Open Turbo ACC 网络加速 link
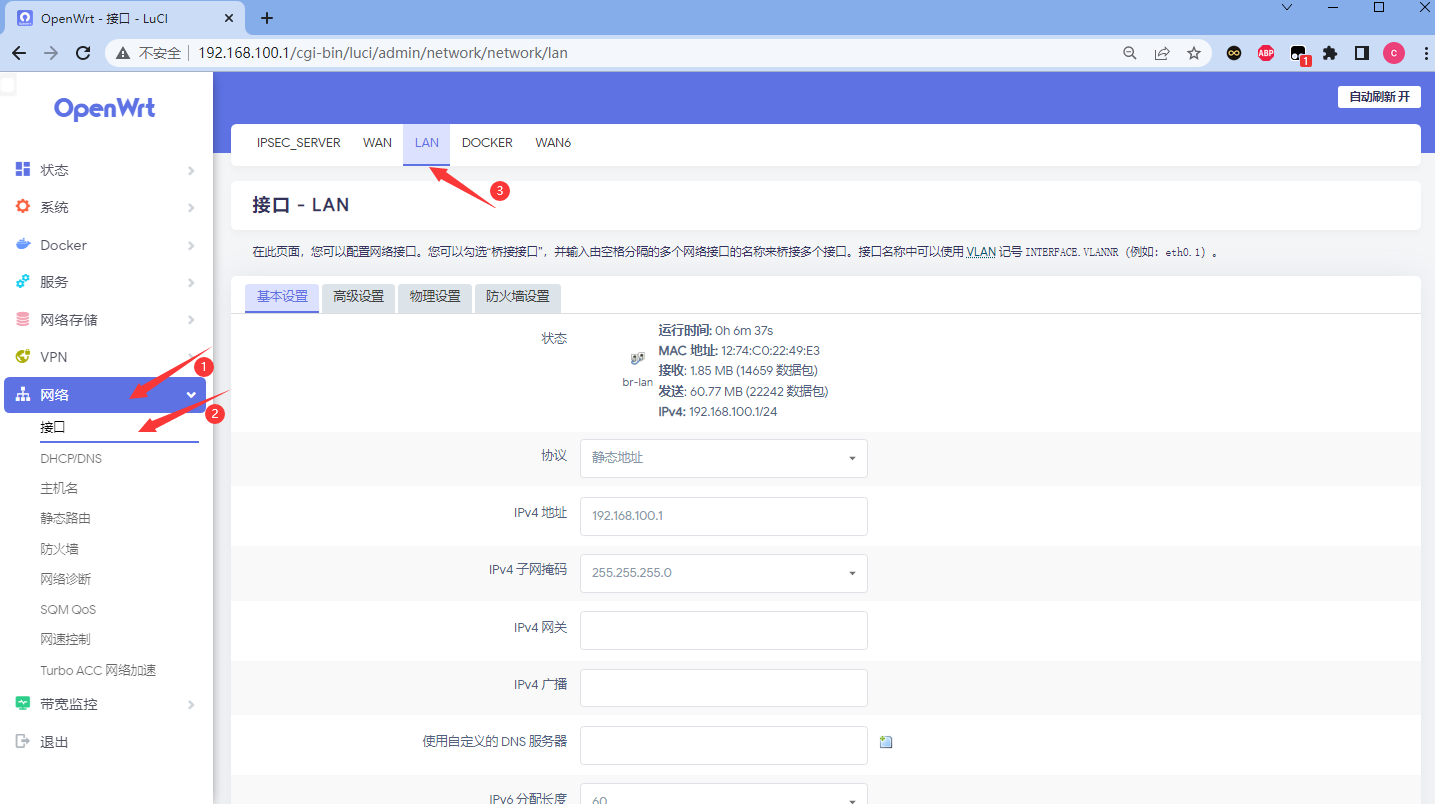 (x=98, y=670)
